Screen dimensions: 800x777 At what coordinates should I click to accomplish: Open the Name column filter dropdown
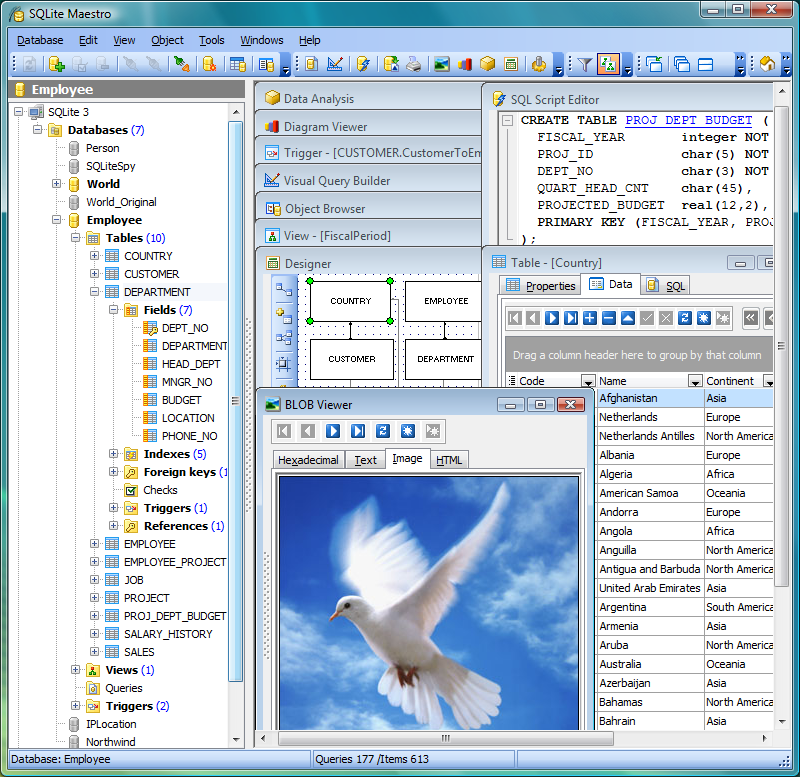pos(695,381)
